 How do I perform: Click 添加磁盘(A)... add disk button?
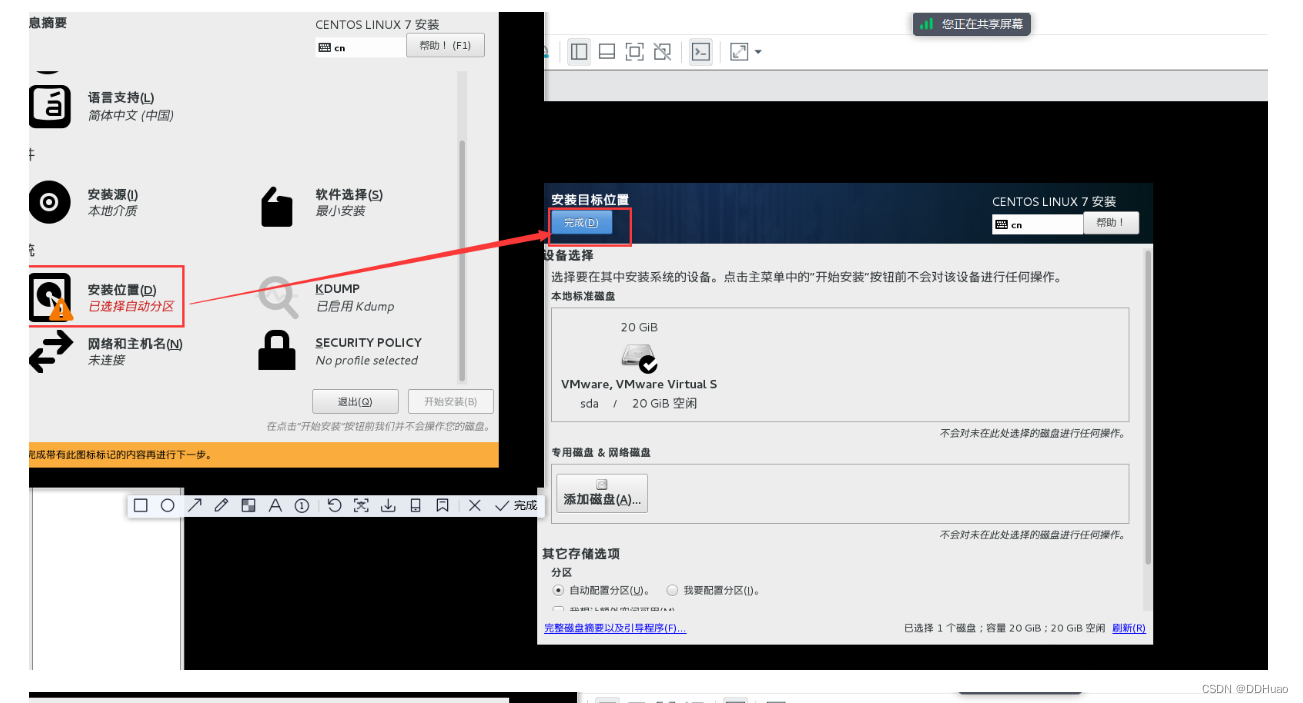pos(602,493)
